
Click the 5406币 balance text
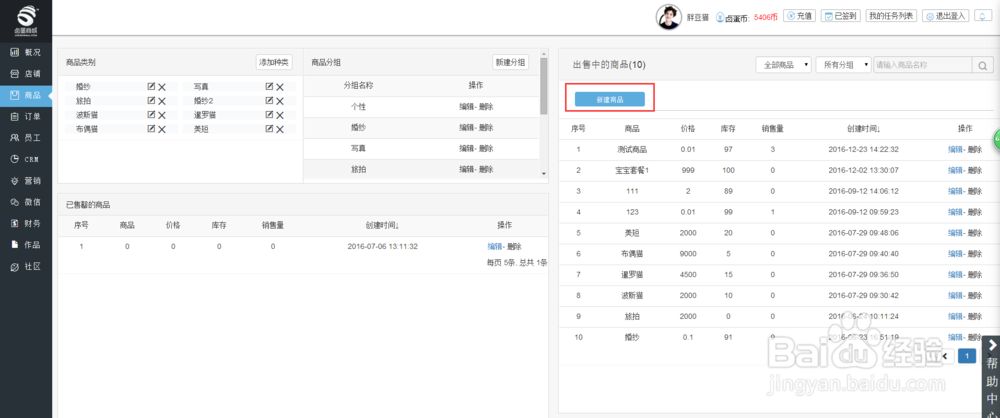[765, 17]
